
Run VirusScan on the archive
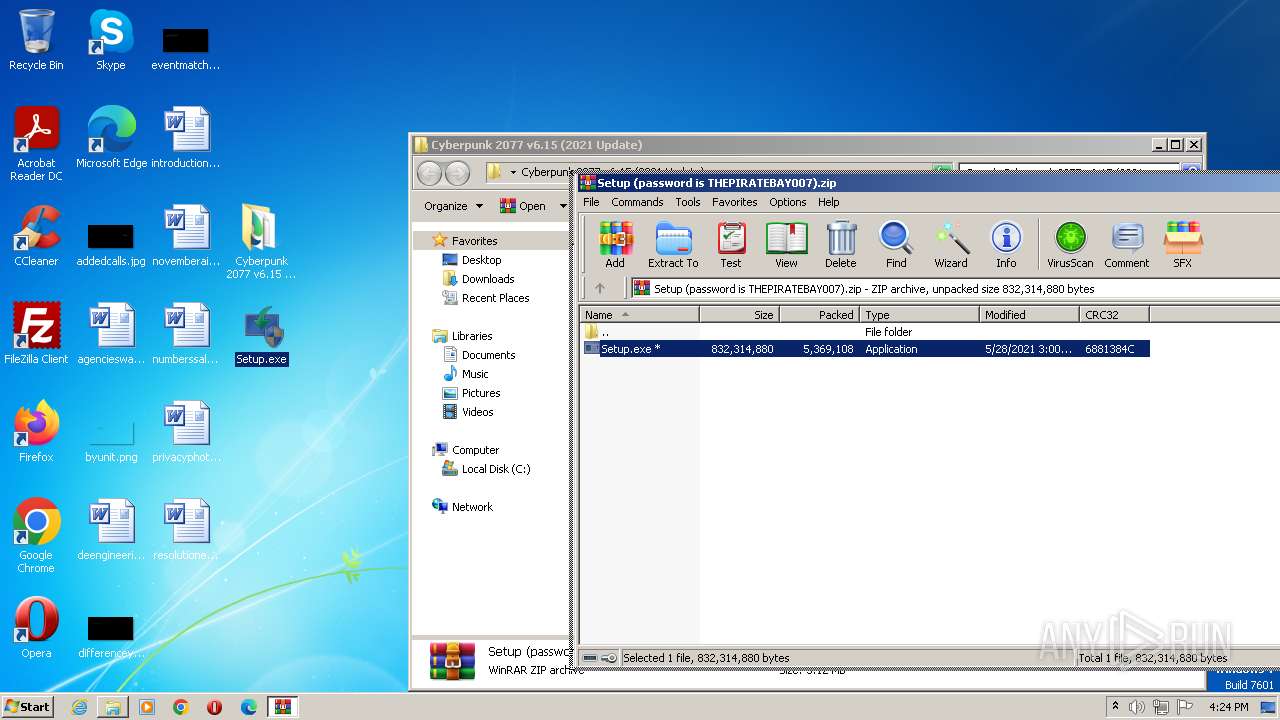pyautogui.click(x=1070, y=245)
